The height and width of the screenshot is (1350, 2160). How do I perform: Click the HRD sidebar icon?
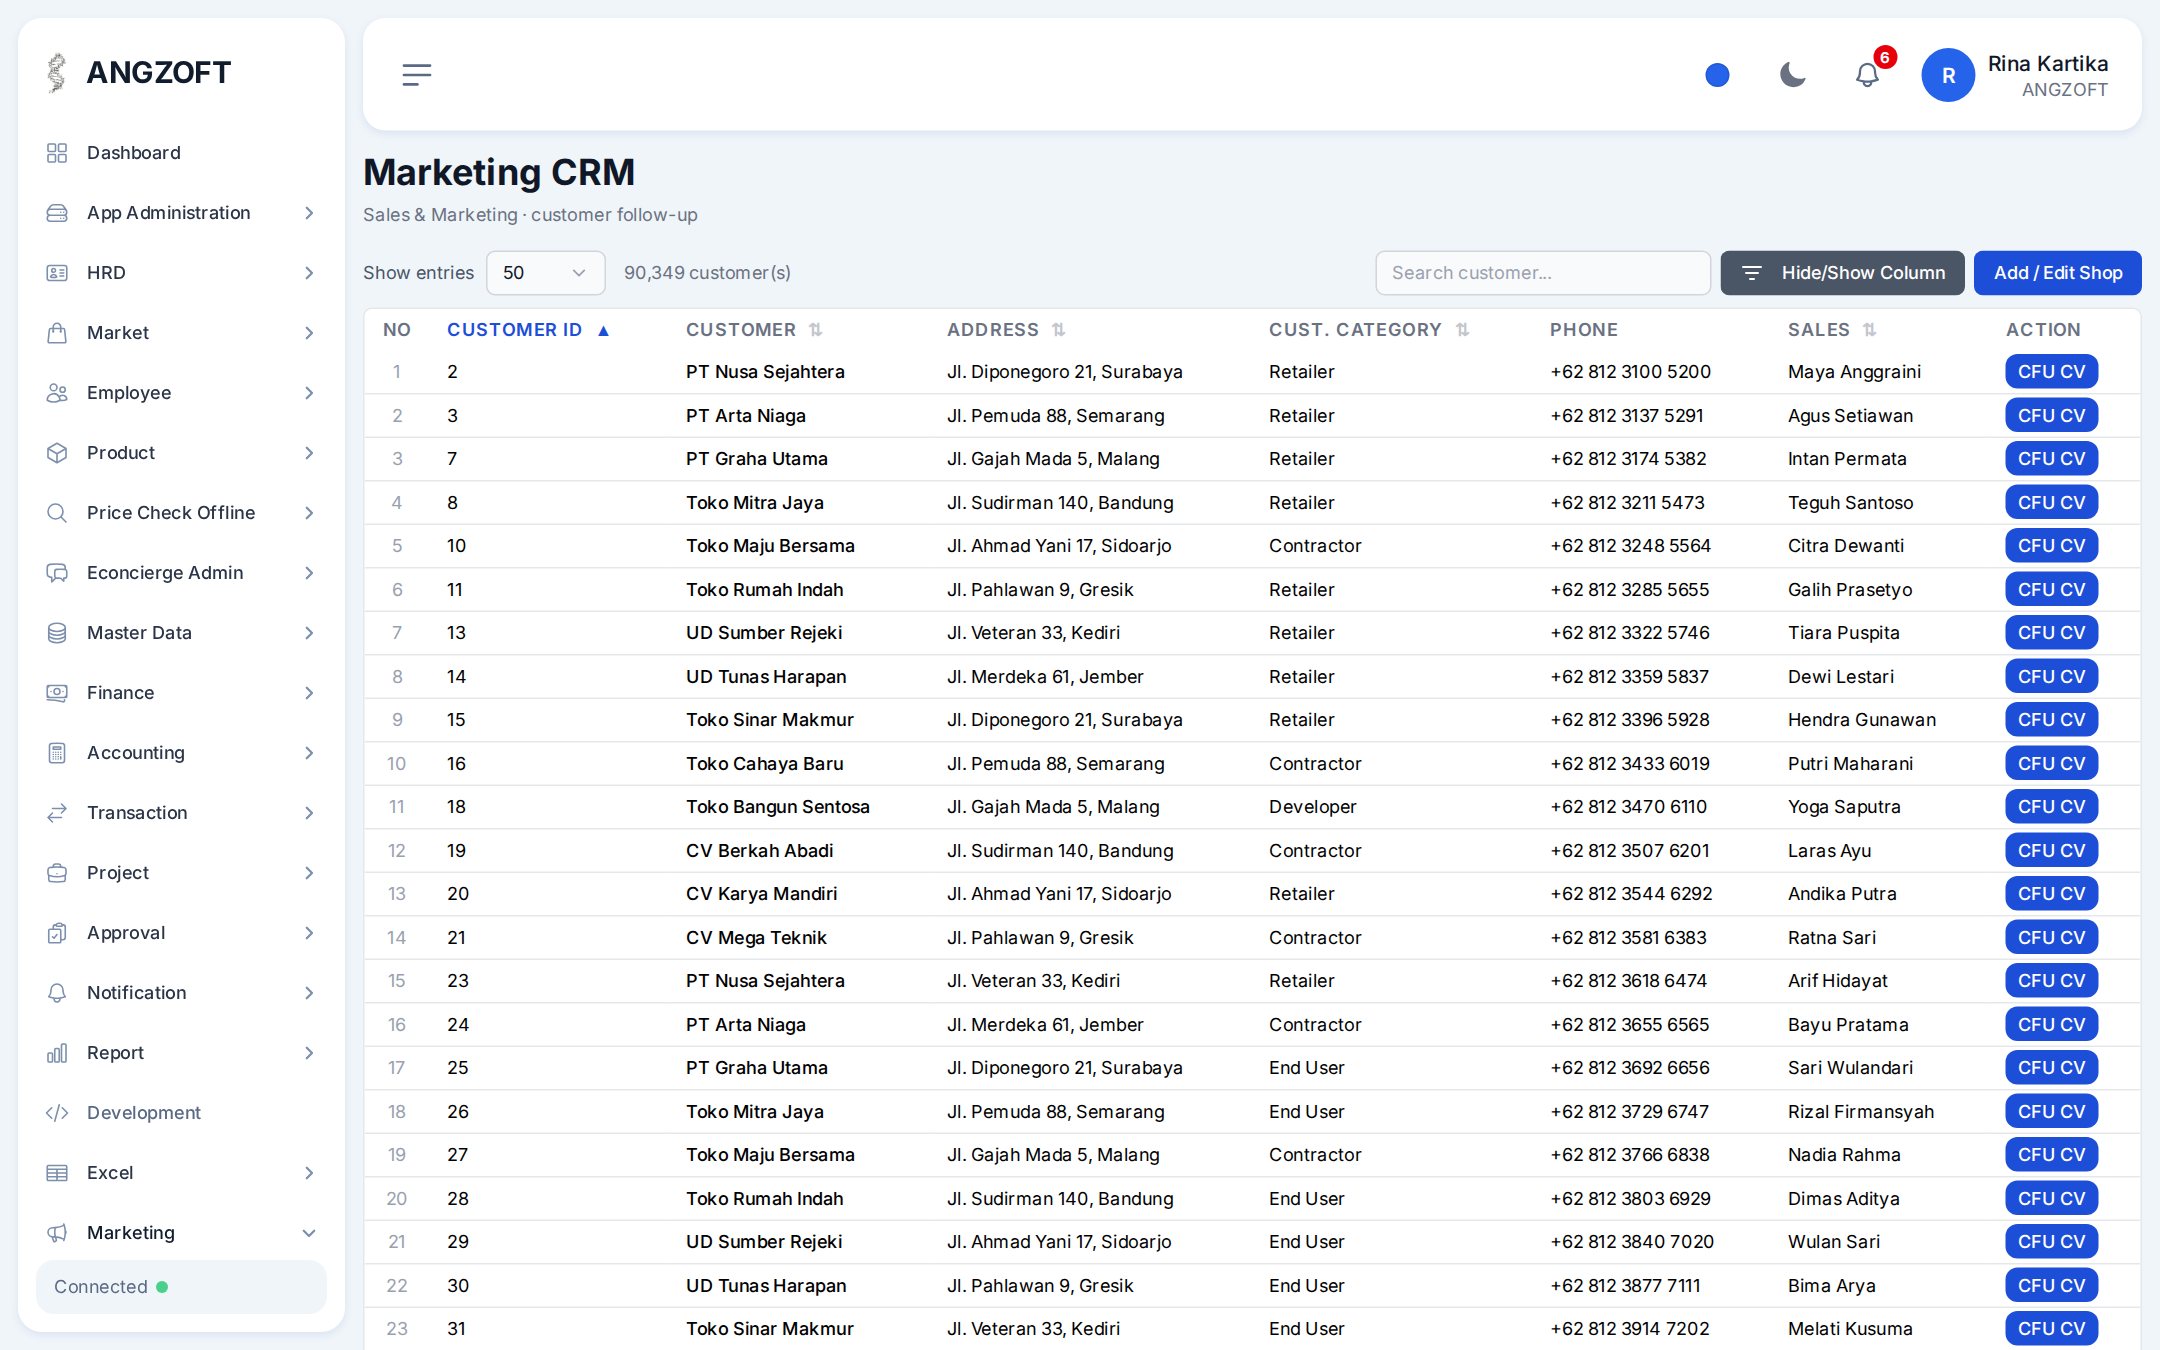(x=57, y=273)
